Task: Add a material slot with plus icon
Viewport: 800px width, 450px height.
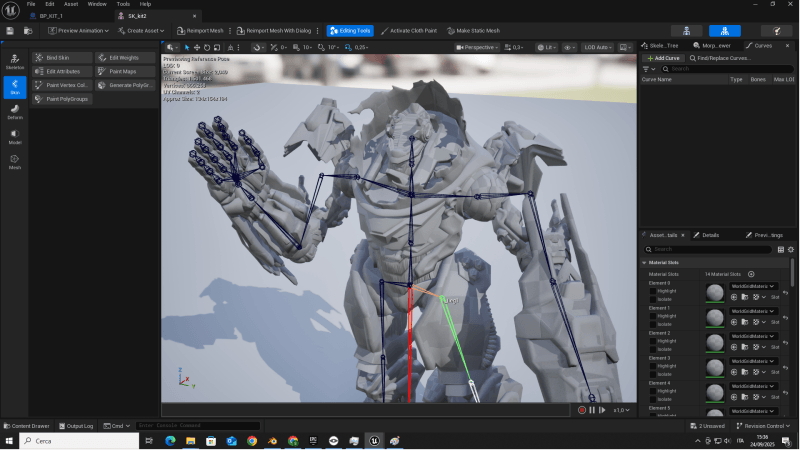Action: (751, 274)
